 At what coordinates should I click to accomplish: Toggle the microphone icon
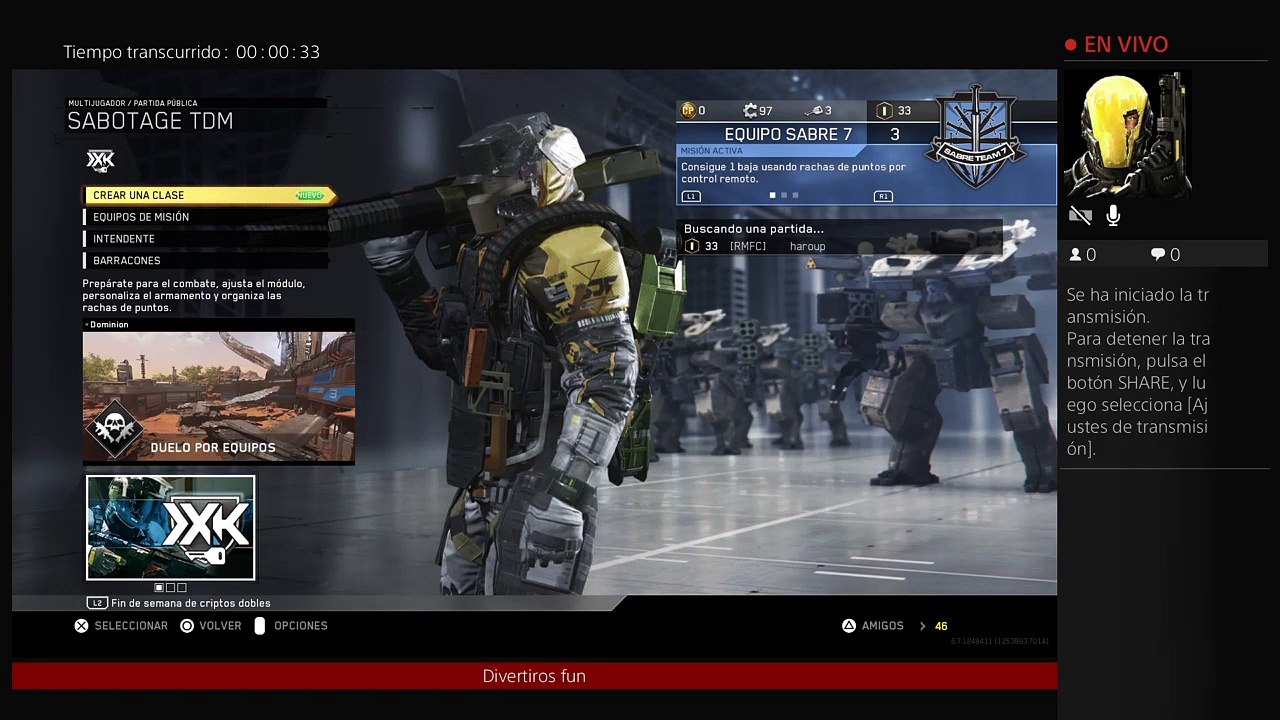pos(1113,215)
